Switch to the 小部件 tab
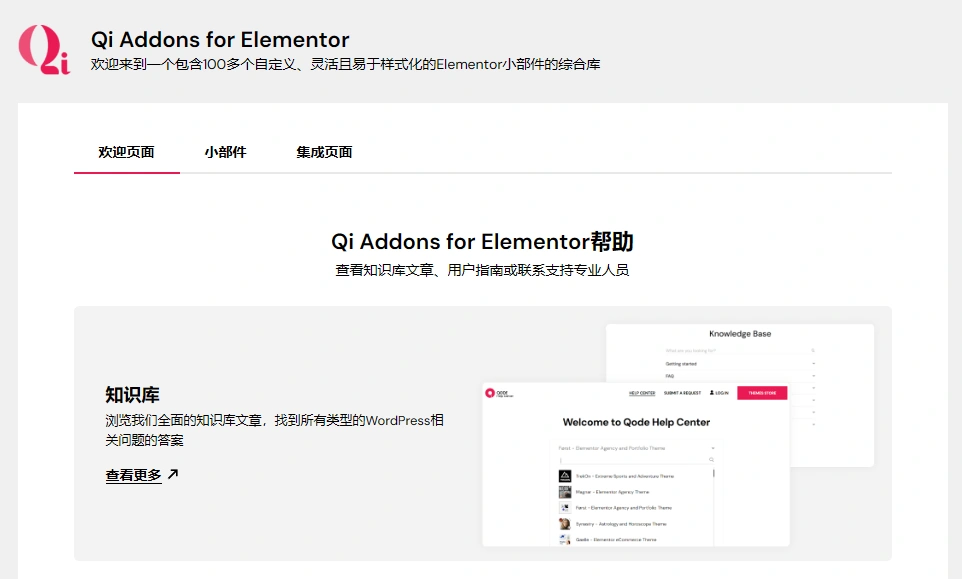 (225, 152)
